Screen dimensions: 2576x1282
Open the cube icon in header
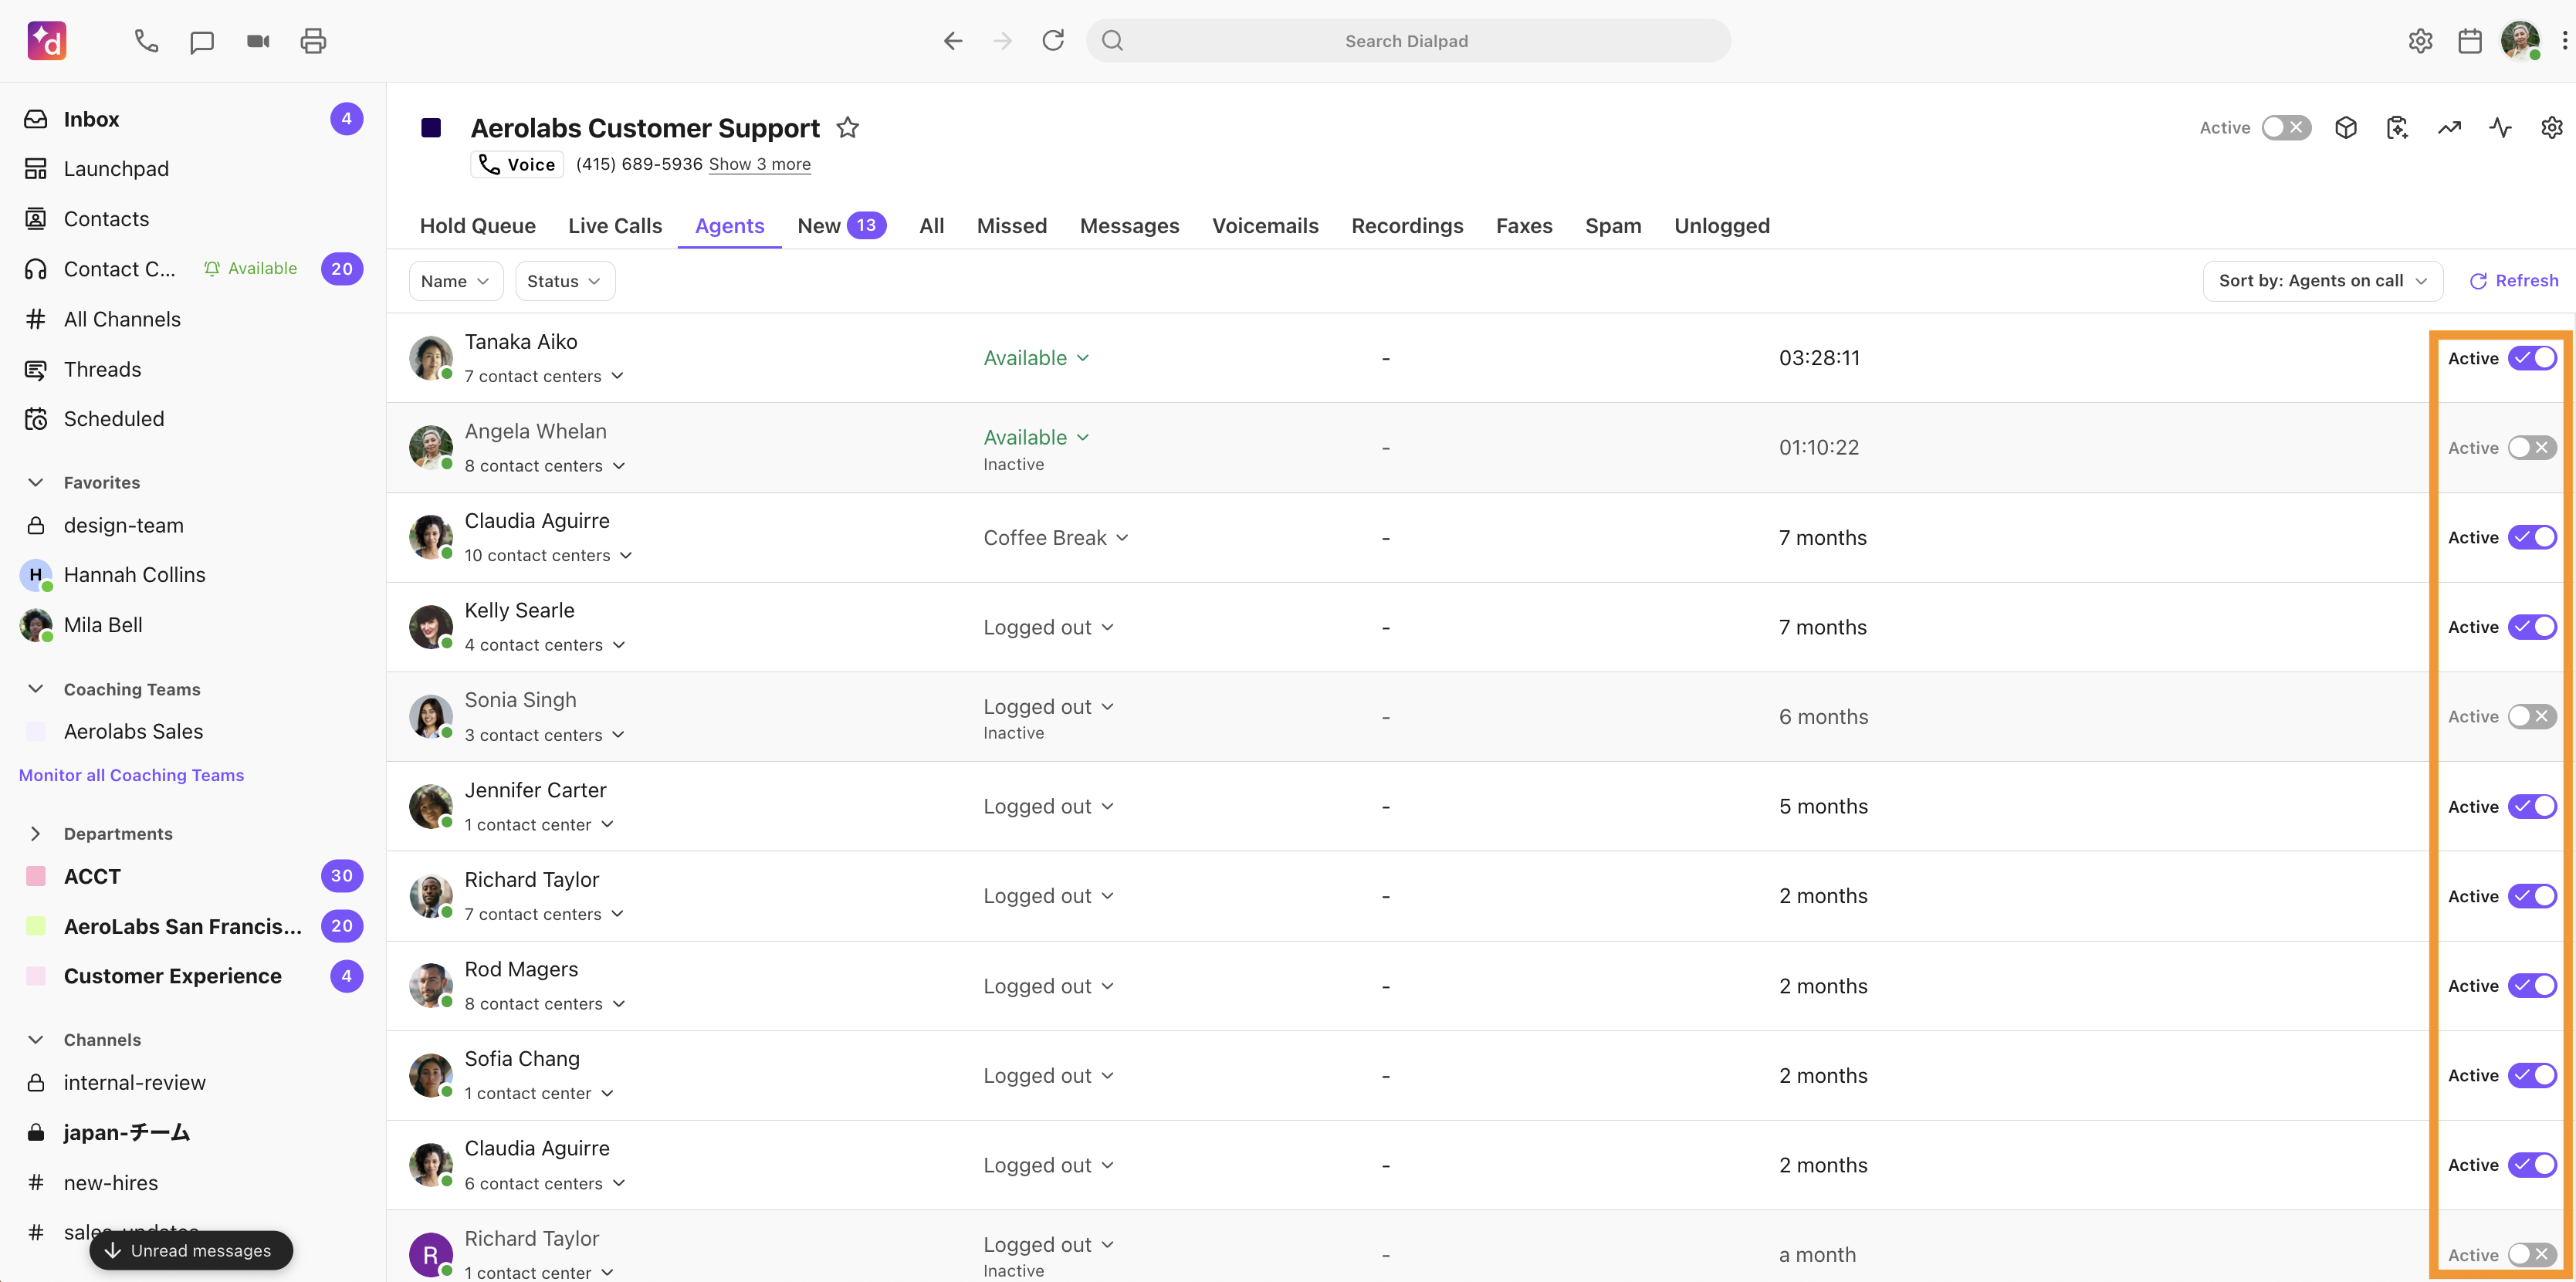click(x=2346, y=128)
